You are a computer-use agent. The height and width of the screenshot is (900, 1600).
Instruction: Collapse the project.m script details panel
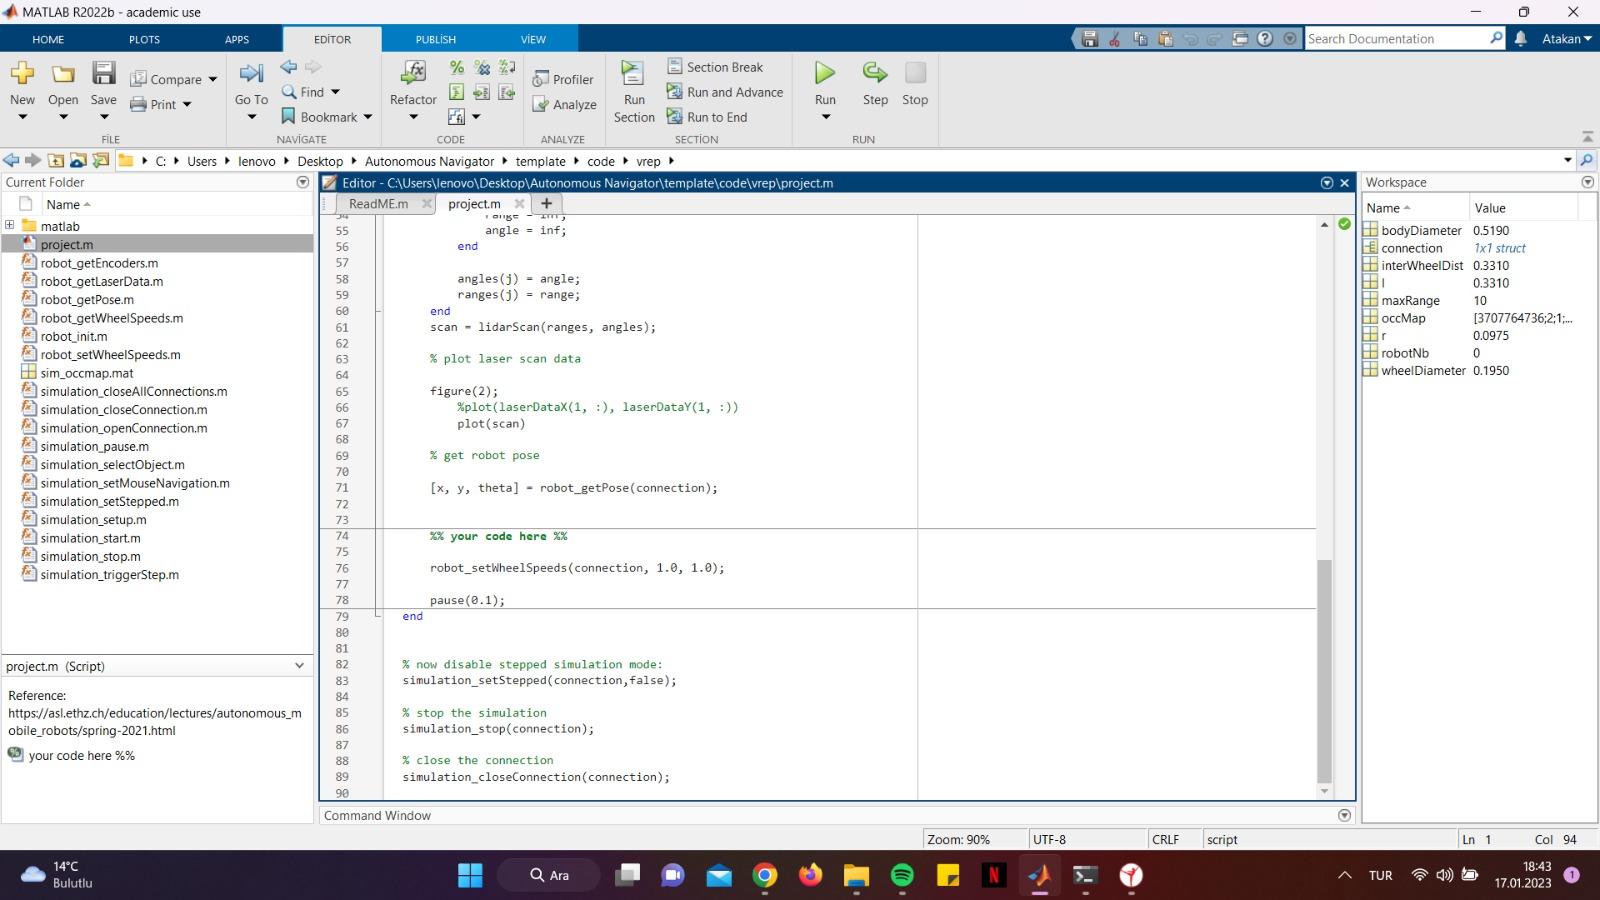coord(299,666)
